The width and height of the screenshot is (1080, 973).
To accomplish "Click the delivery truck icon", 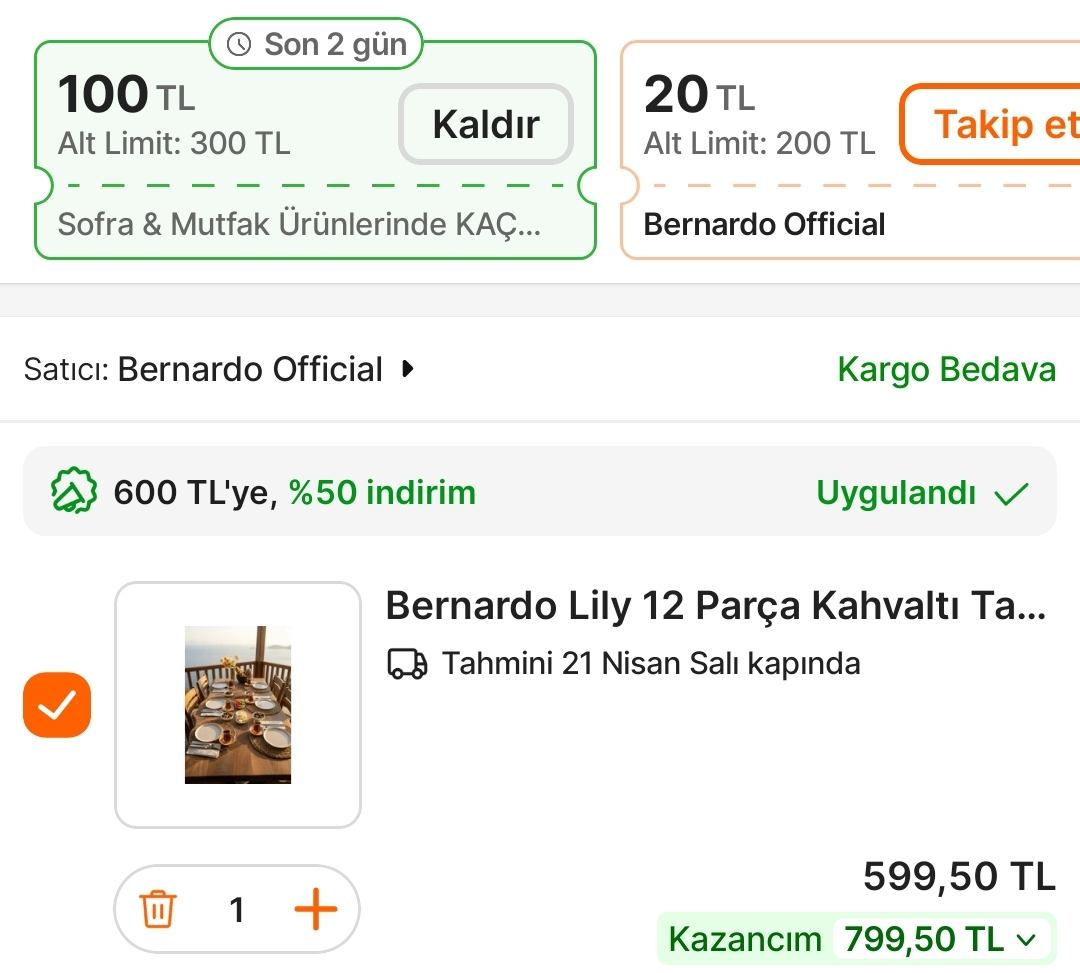I will click(407, 663).
